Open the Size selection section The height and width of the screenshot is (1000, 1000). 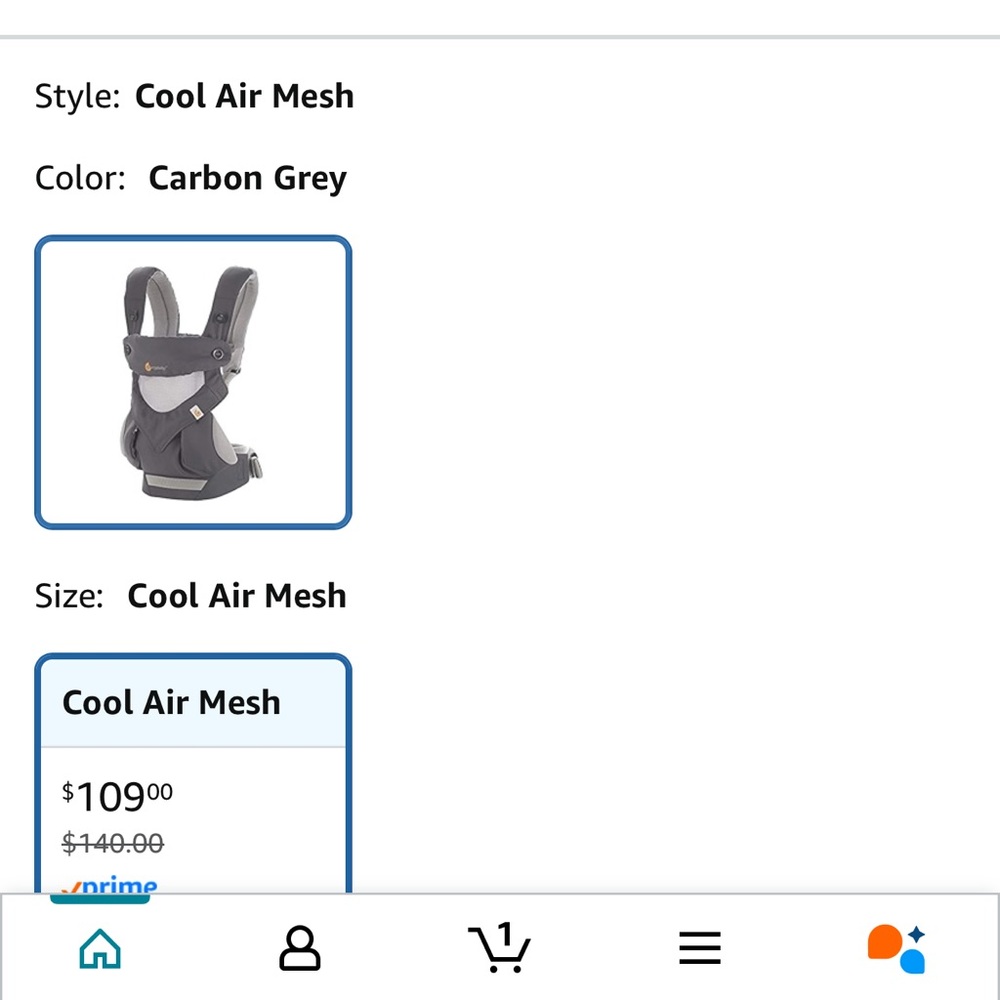(190, 595)
